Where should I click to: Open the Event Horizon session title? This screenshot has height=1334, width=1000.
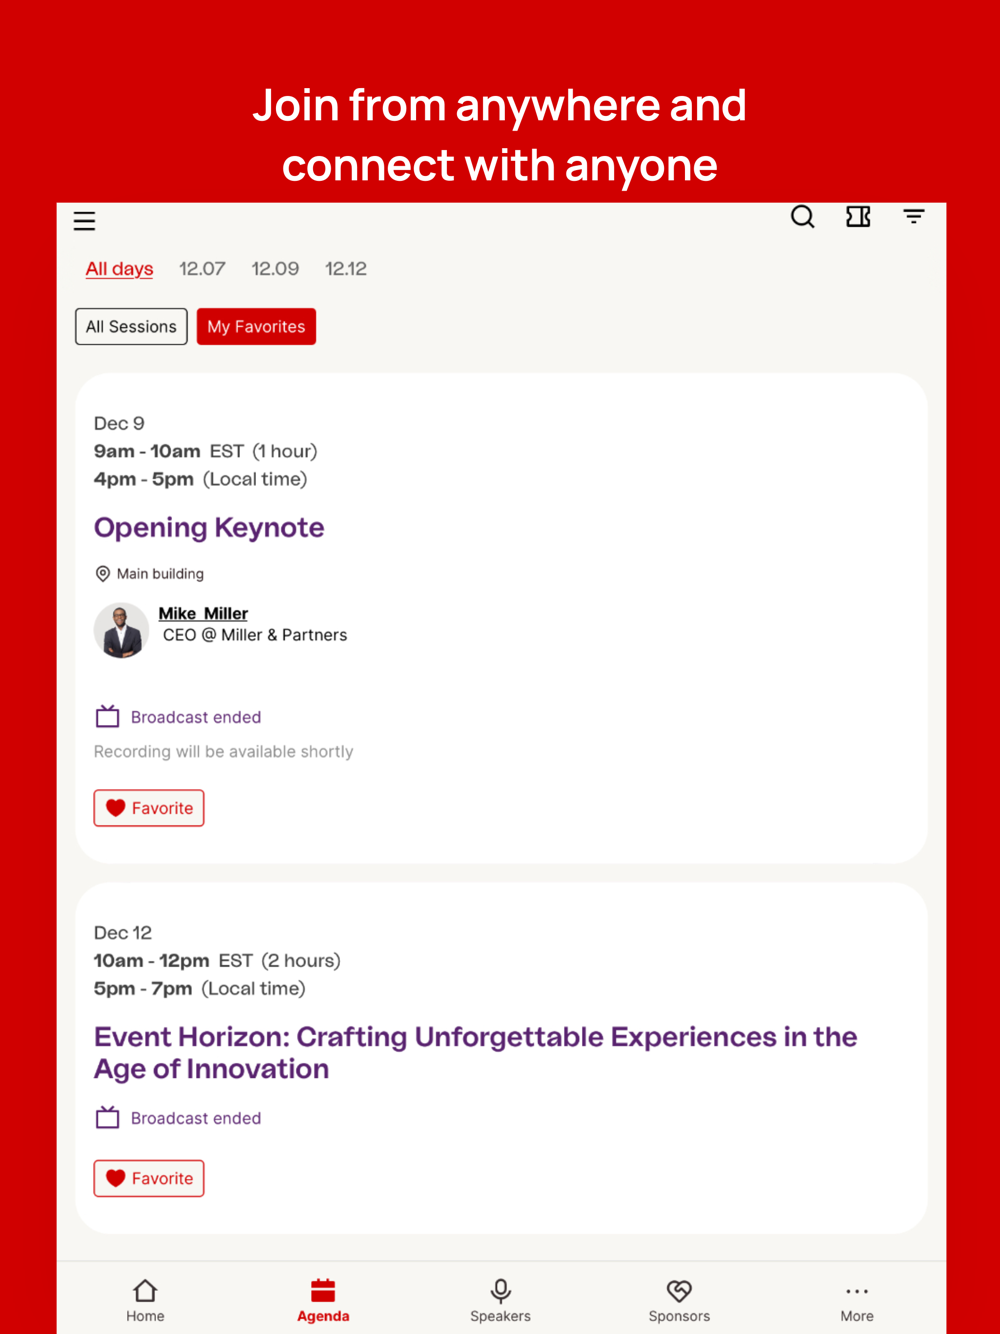[475, 1053]
